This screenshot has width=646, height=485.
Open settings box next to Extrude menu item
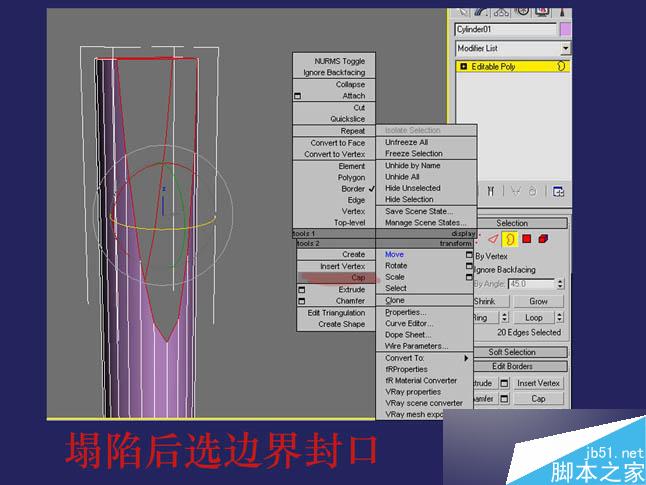tap(302, 290)
